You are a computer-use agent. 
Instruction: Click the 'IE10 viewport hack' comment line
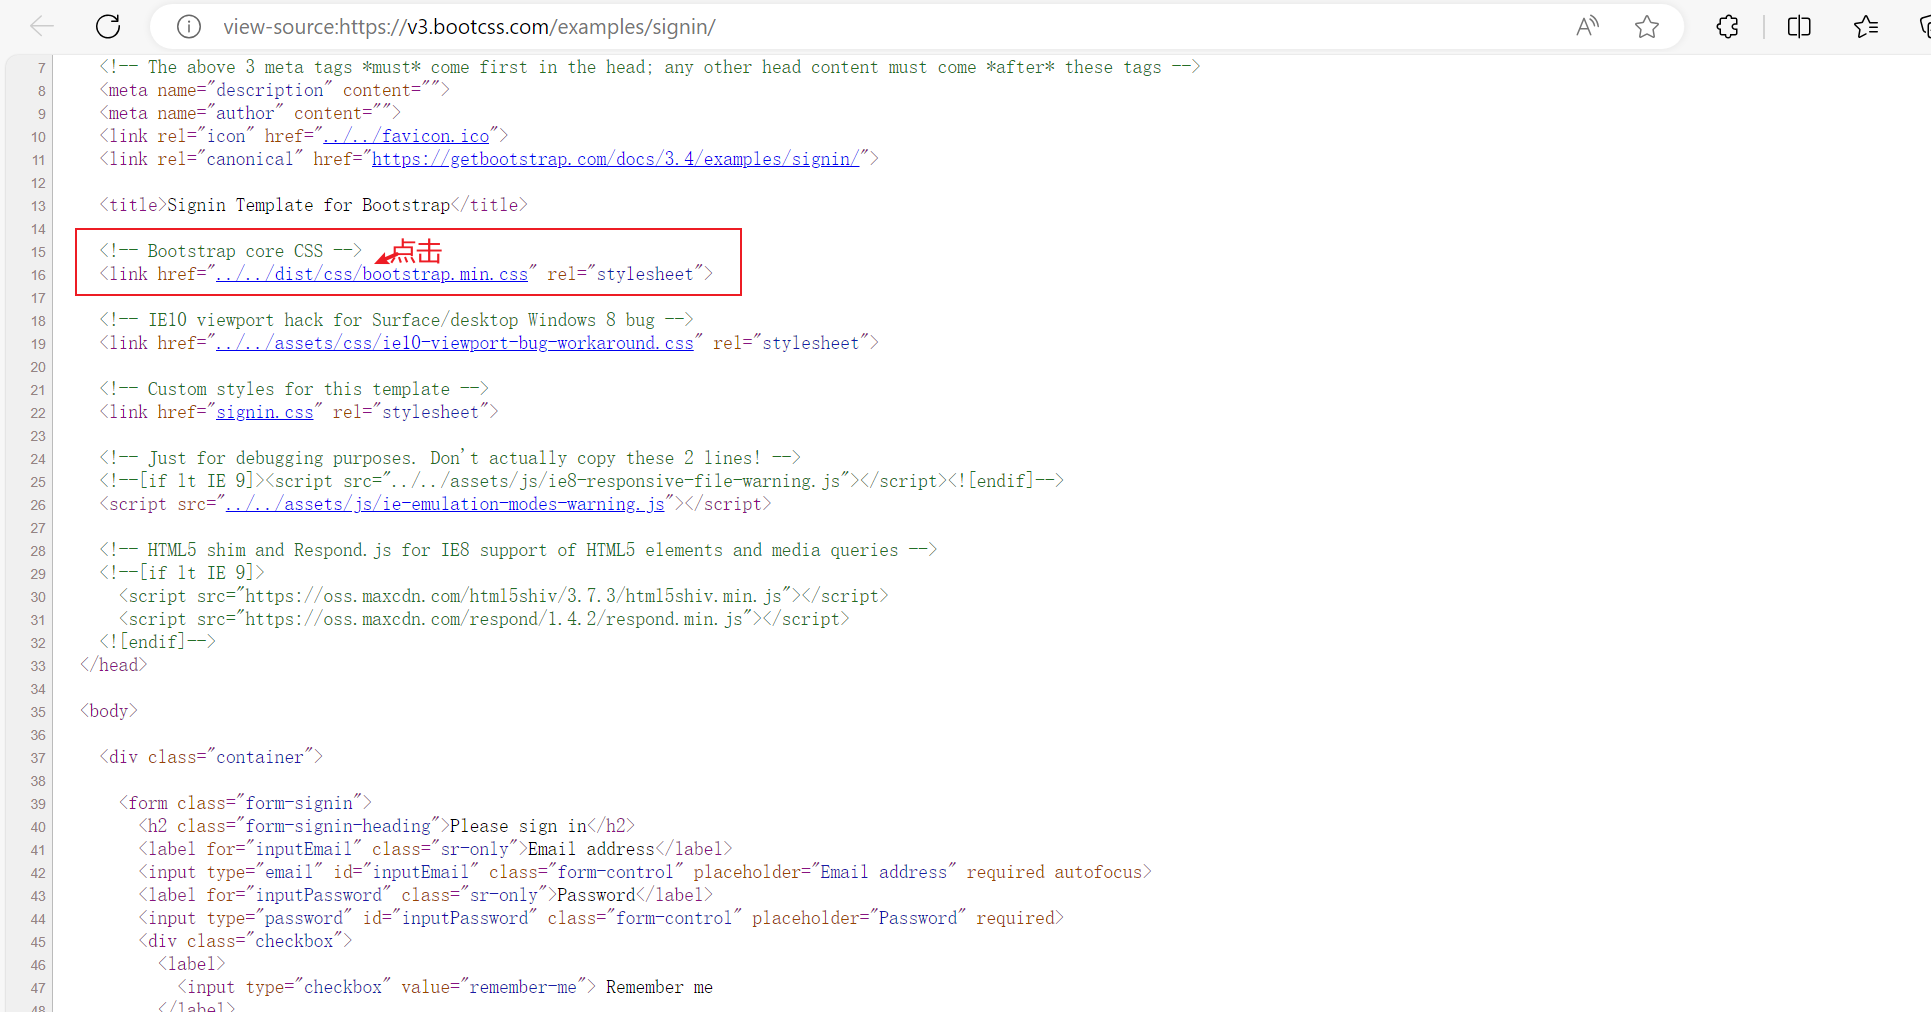click(396, 320)
